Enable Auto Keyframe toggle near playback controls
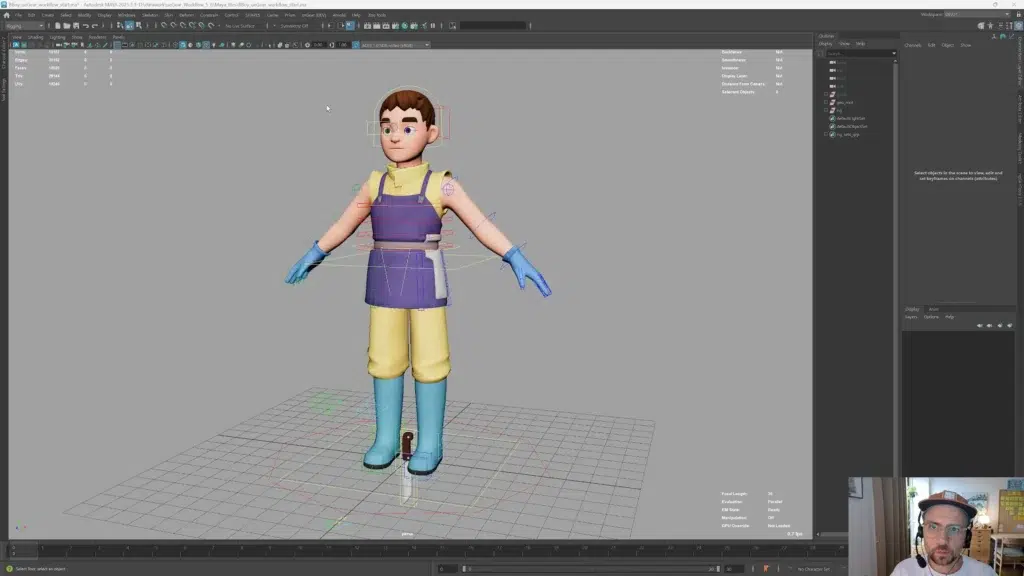This screenshot has width=1024, height=576. click(x=765, y=568)
